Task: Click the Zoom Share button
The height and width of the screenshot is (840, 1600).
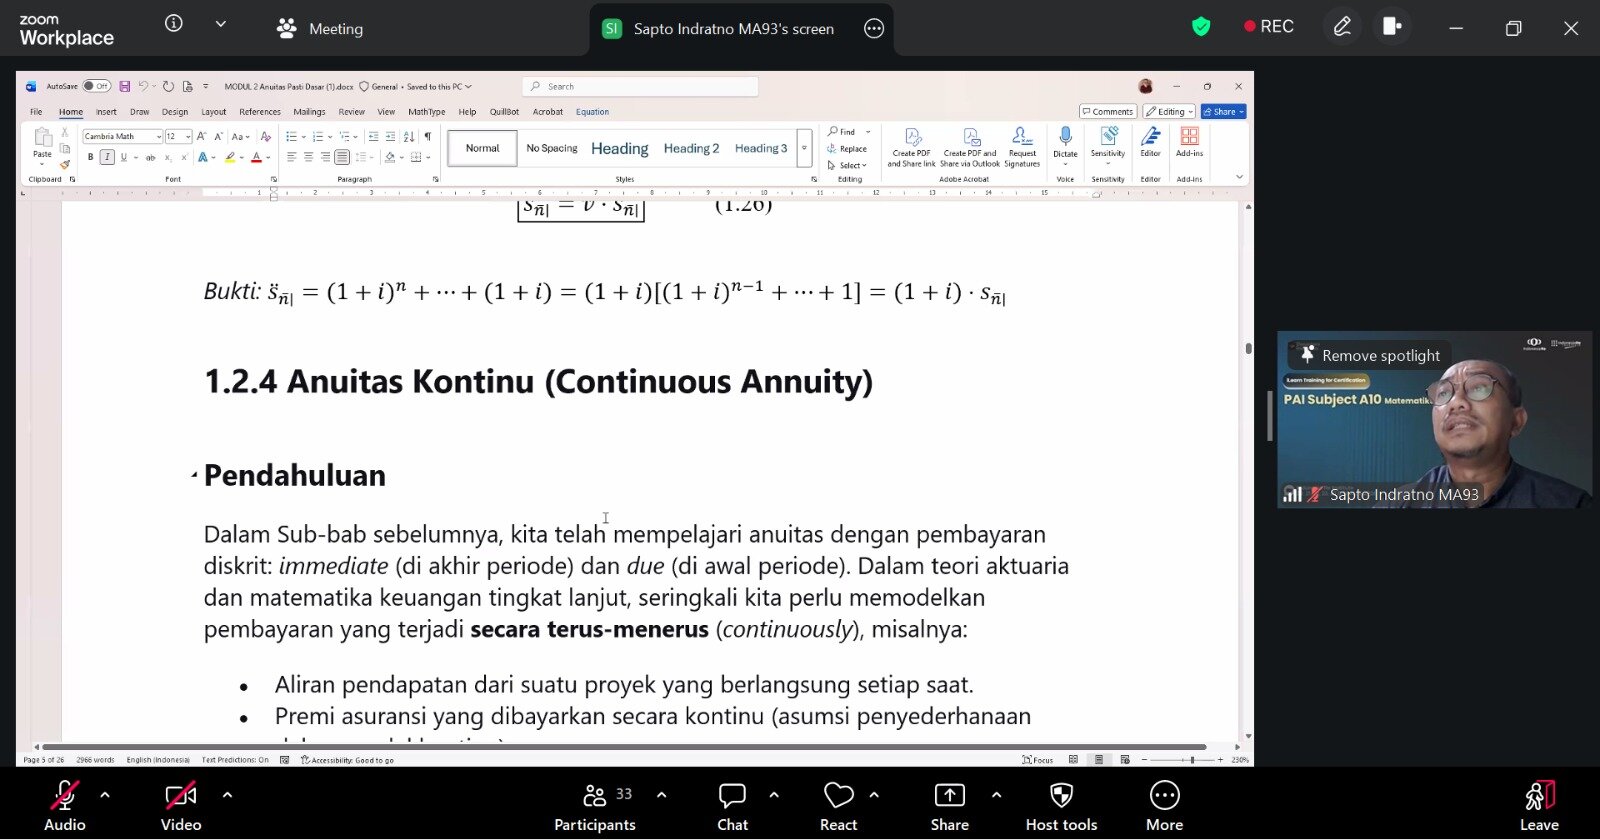Action: coord(949,806)
